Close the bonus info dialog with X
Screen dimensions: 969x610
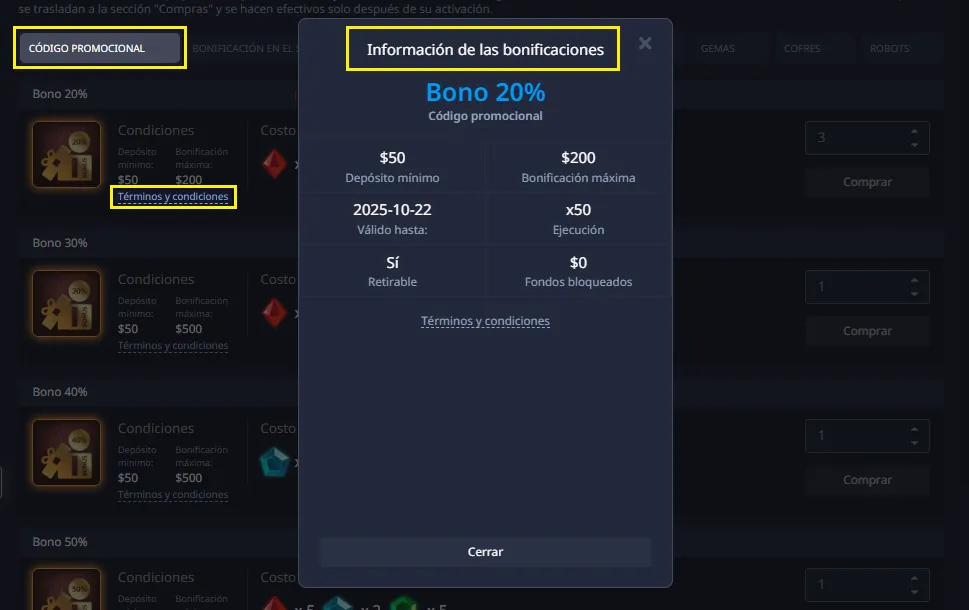(x=645, y=43)
